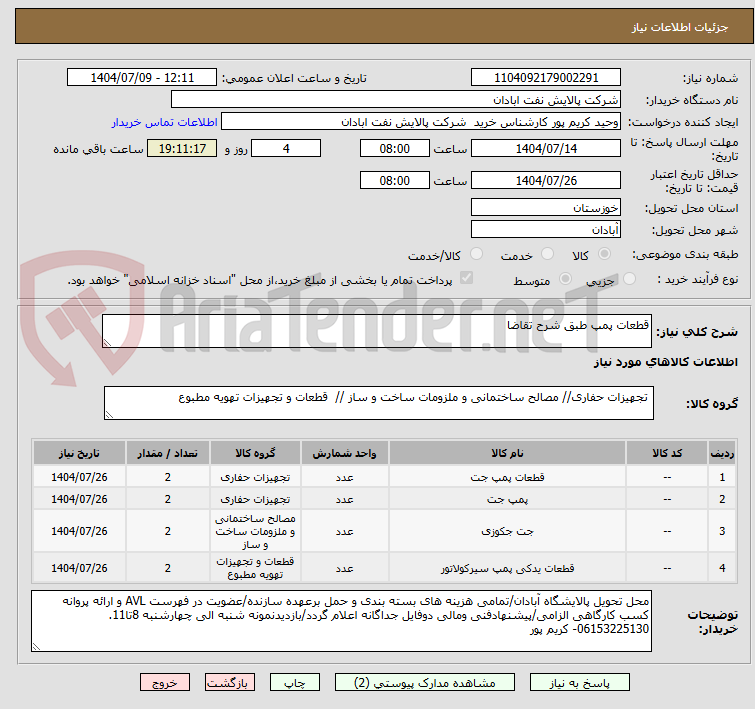Click the row number 1 cell
The width and height of the screenshot is (755, 709).
tap(722, 477)
